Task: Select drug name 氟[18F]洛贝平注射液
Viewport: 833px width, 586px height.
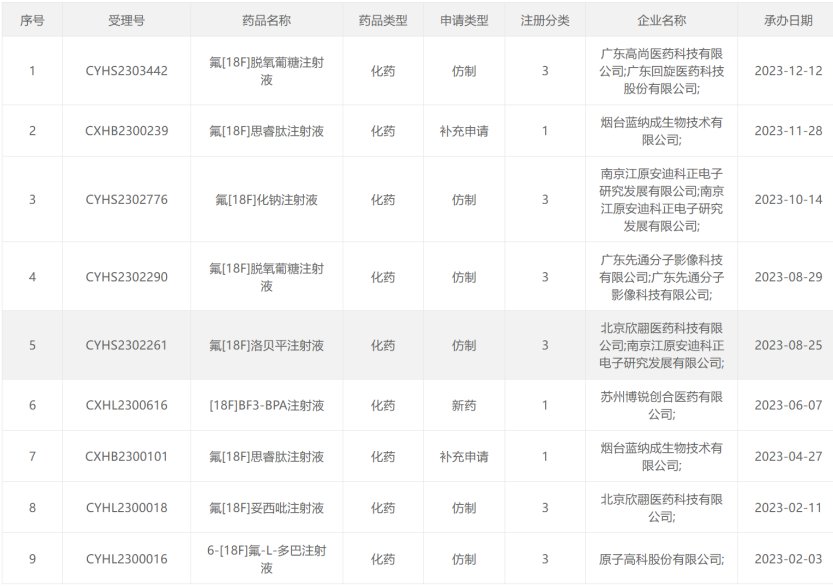Action: [266, 345]
